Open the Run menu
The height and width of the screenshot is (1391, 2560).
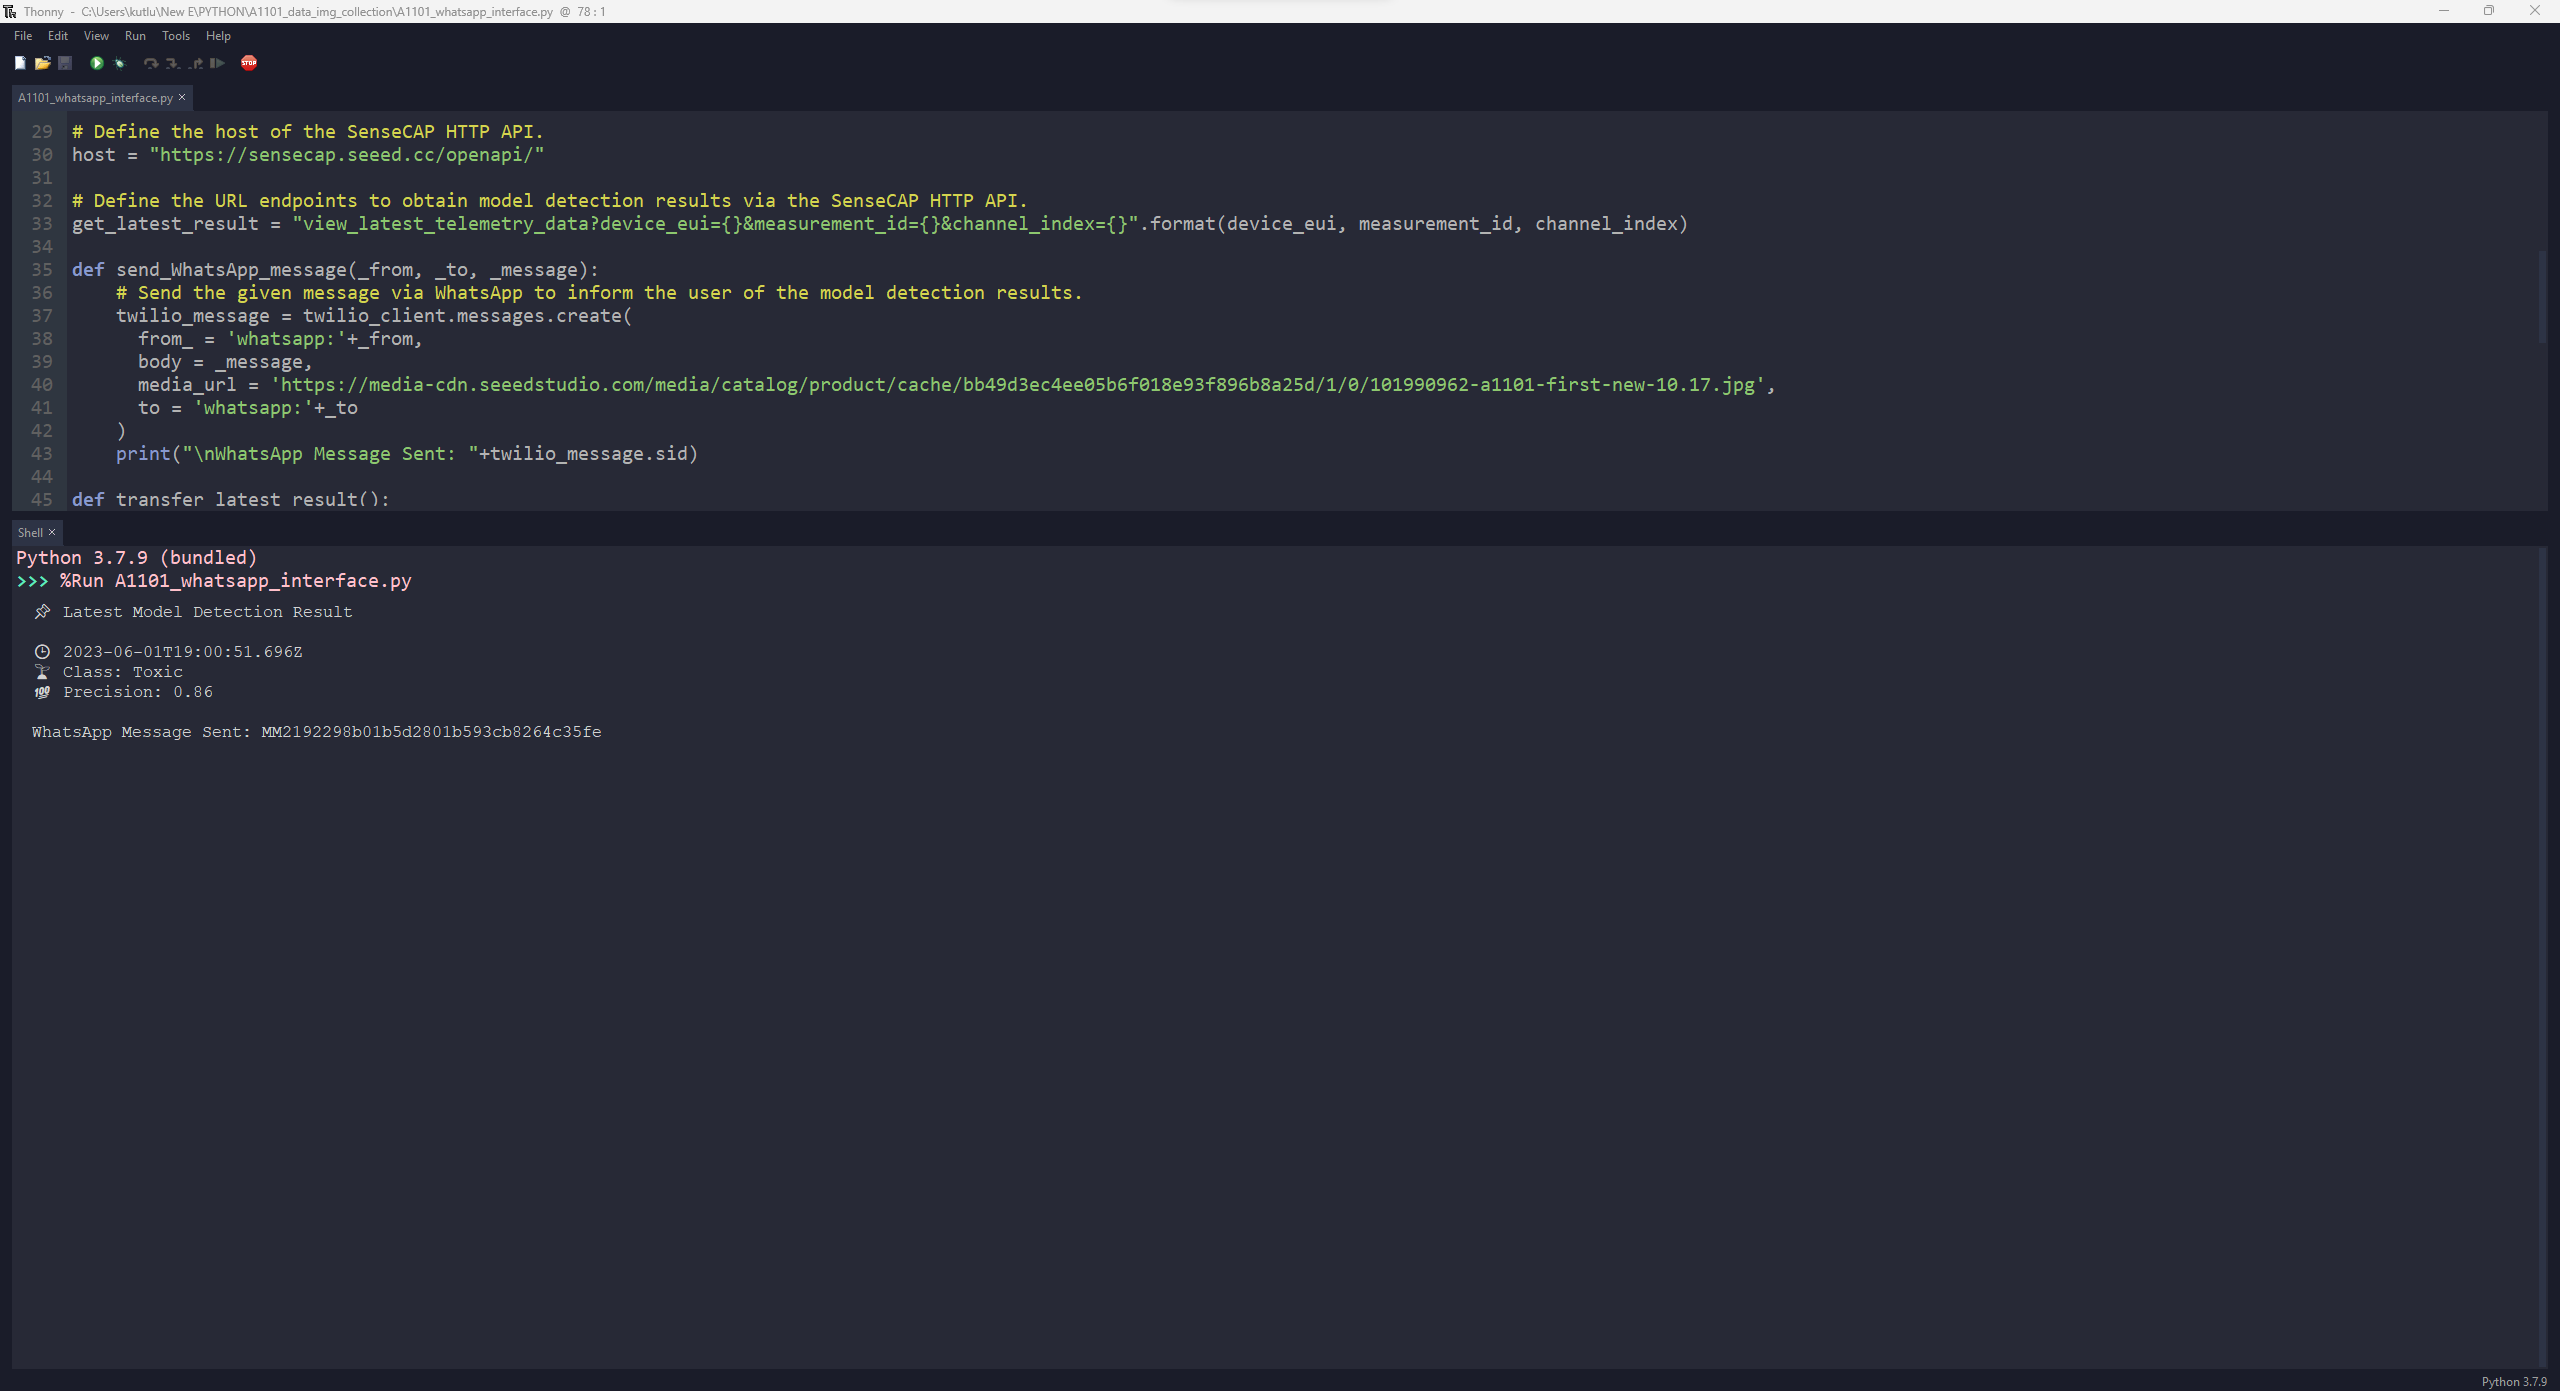point(135,36)
